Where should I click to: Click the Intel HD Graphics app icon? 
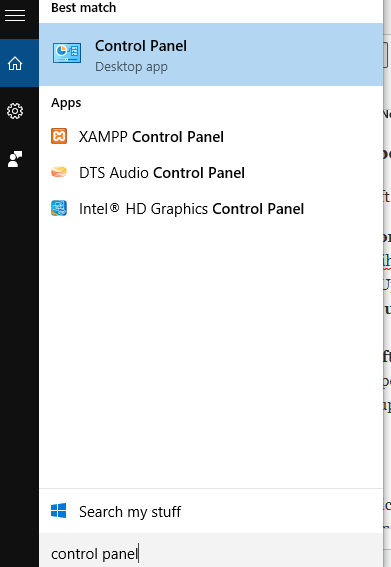pos(59,208)
